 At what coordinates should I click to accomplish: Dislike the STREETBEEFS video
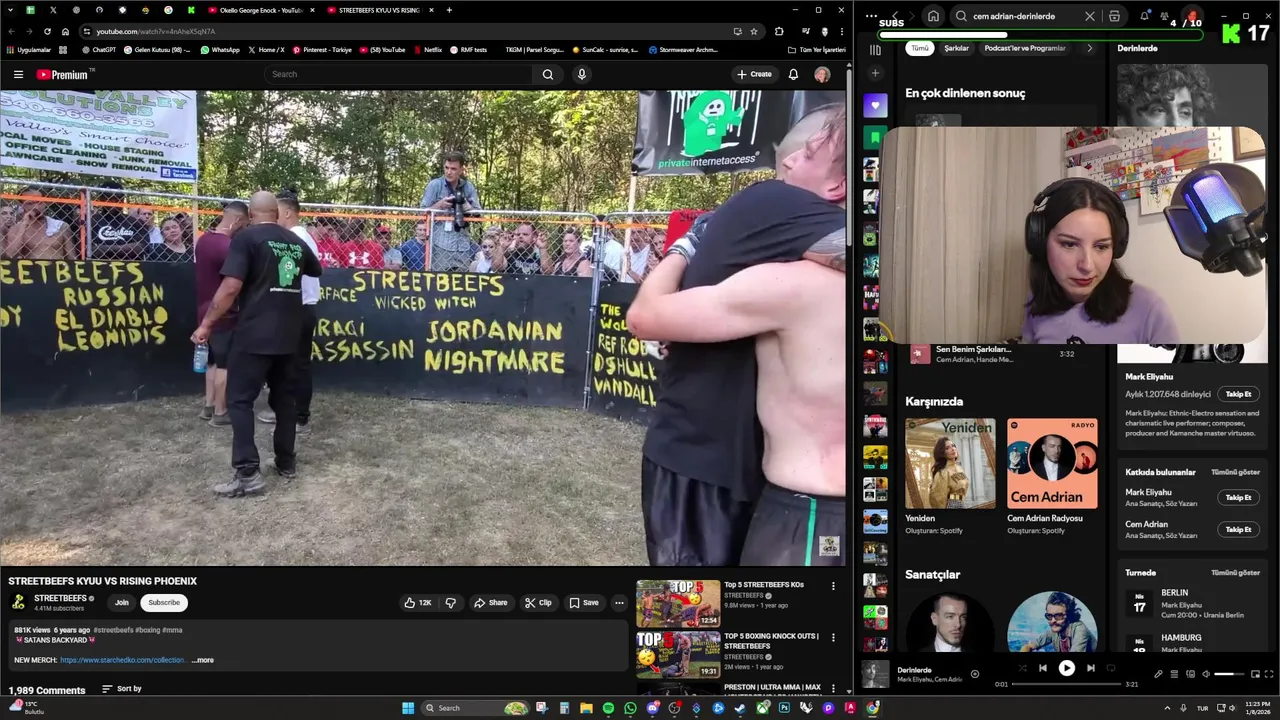coord(451,603)
